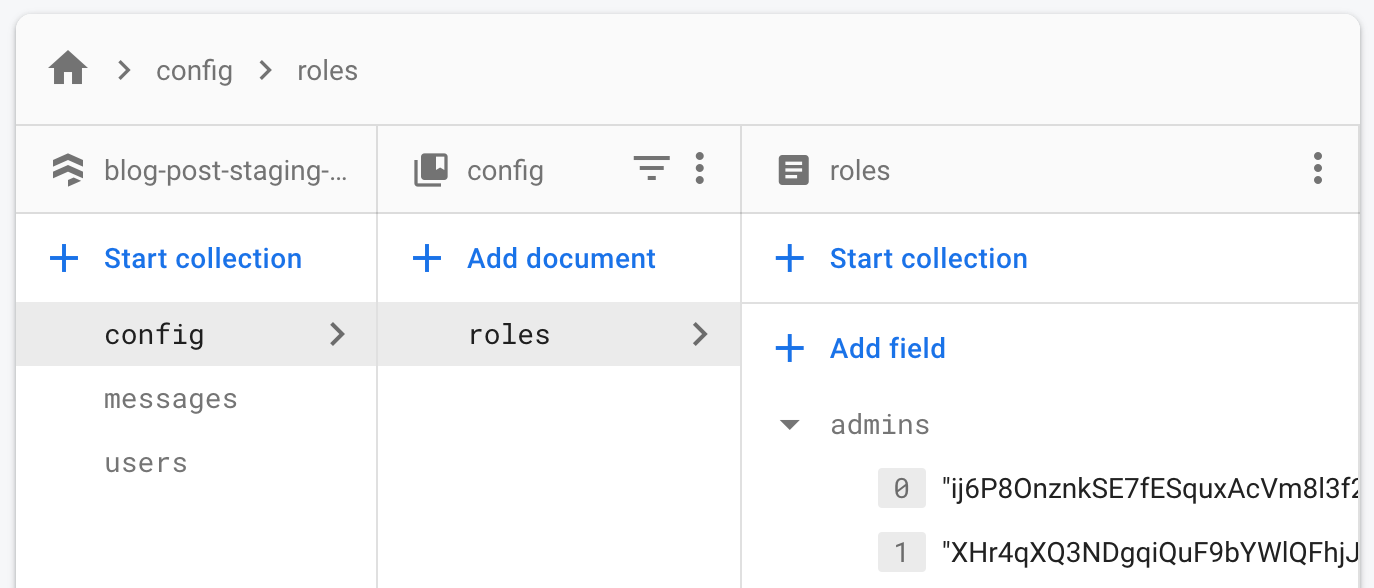Collapse the admins array field
The height and width of the screenshot is (588, 1374).
coord(790,425)
